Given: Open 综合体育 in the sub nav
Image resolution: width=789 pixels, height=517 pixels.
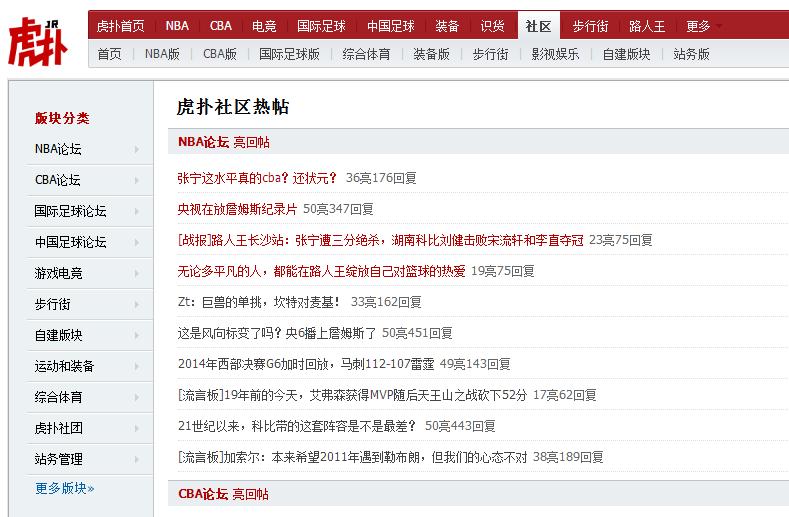Looking at the screenshot, I should [x=366, y=54].
